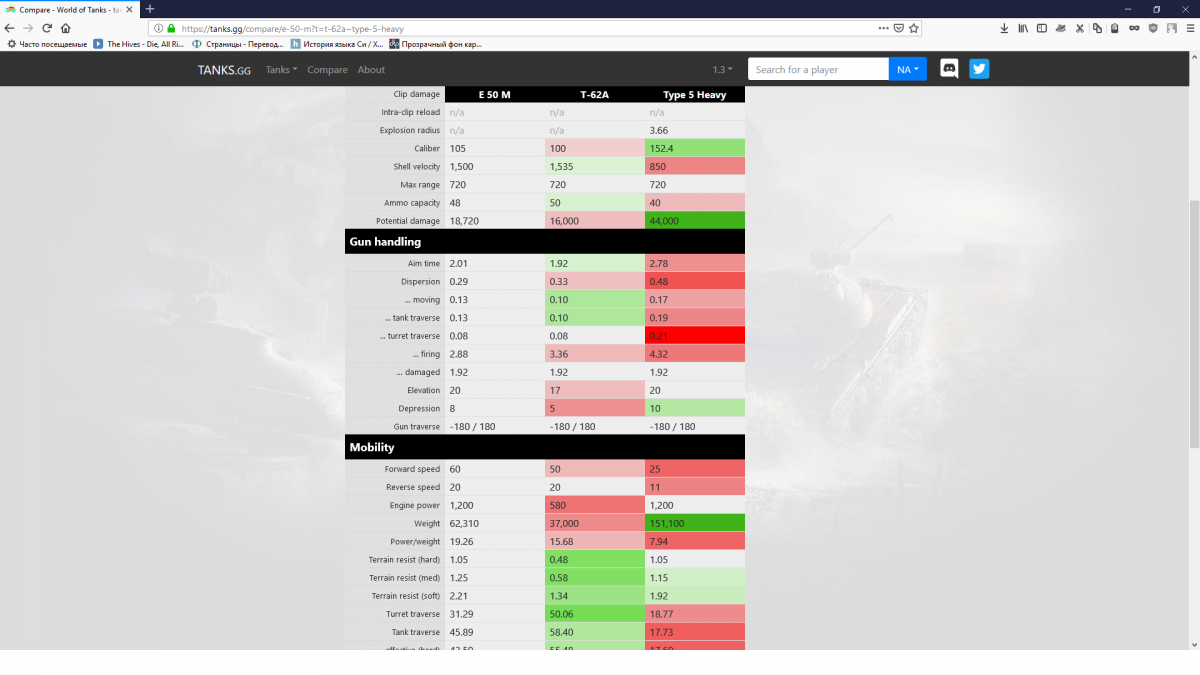Click the T-62A column header
1200x675 pixels.
[x=594, y=94]
